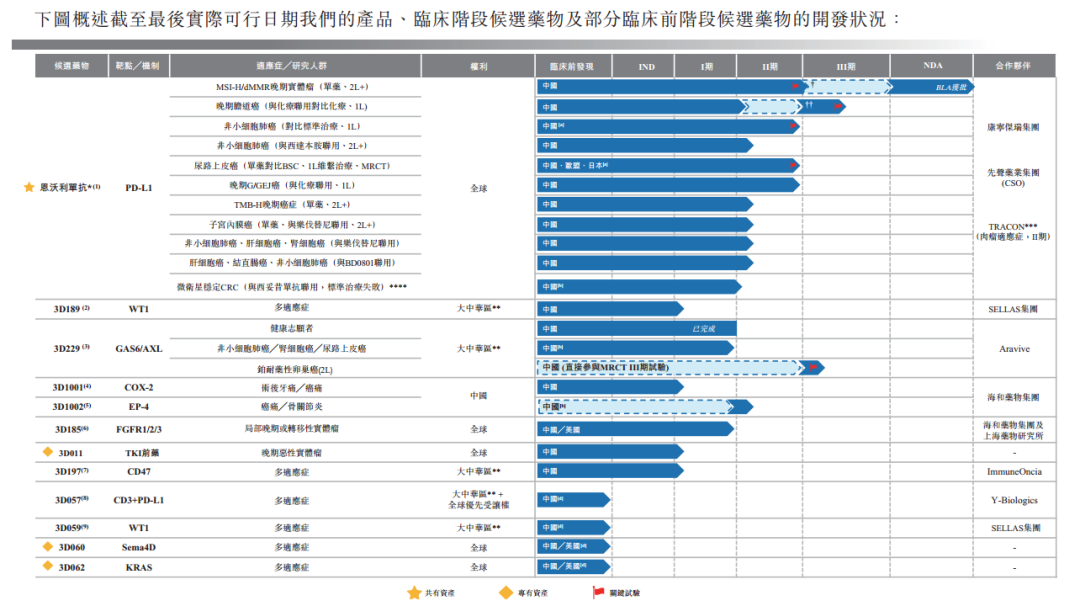Viewport: 1080px width, 606px height.
Task: Click red flag on 中國、歐盟、日本 bar
Action: 795,165
